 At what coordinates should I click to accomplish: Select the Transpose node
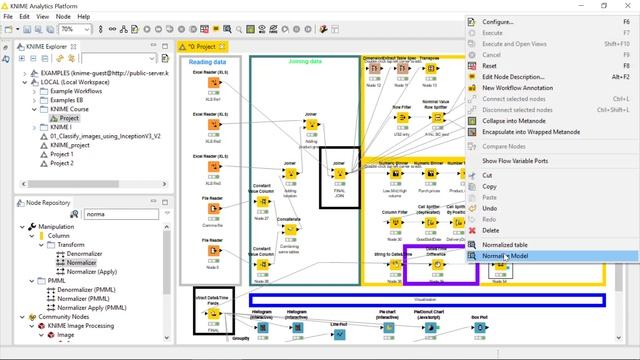point(430,69)
